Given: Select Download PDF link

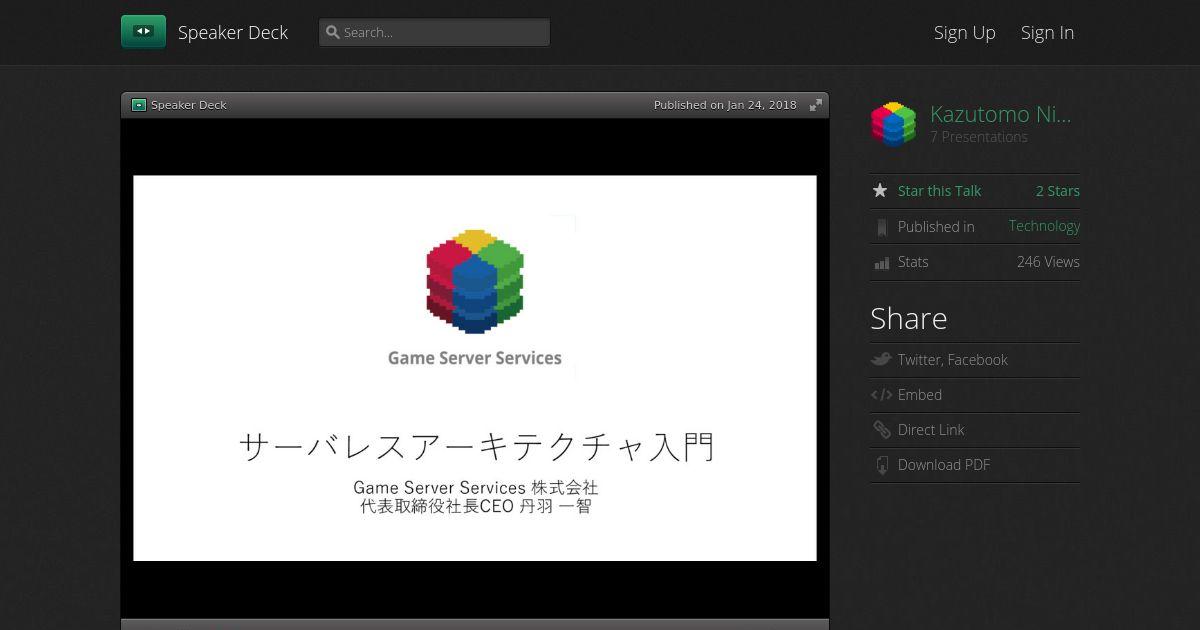Looking at the screenshot, I should 943,465.
